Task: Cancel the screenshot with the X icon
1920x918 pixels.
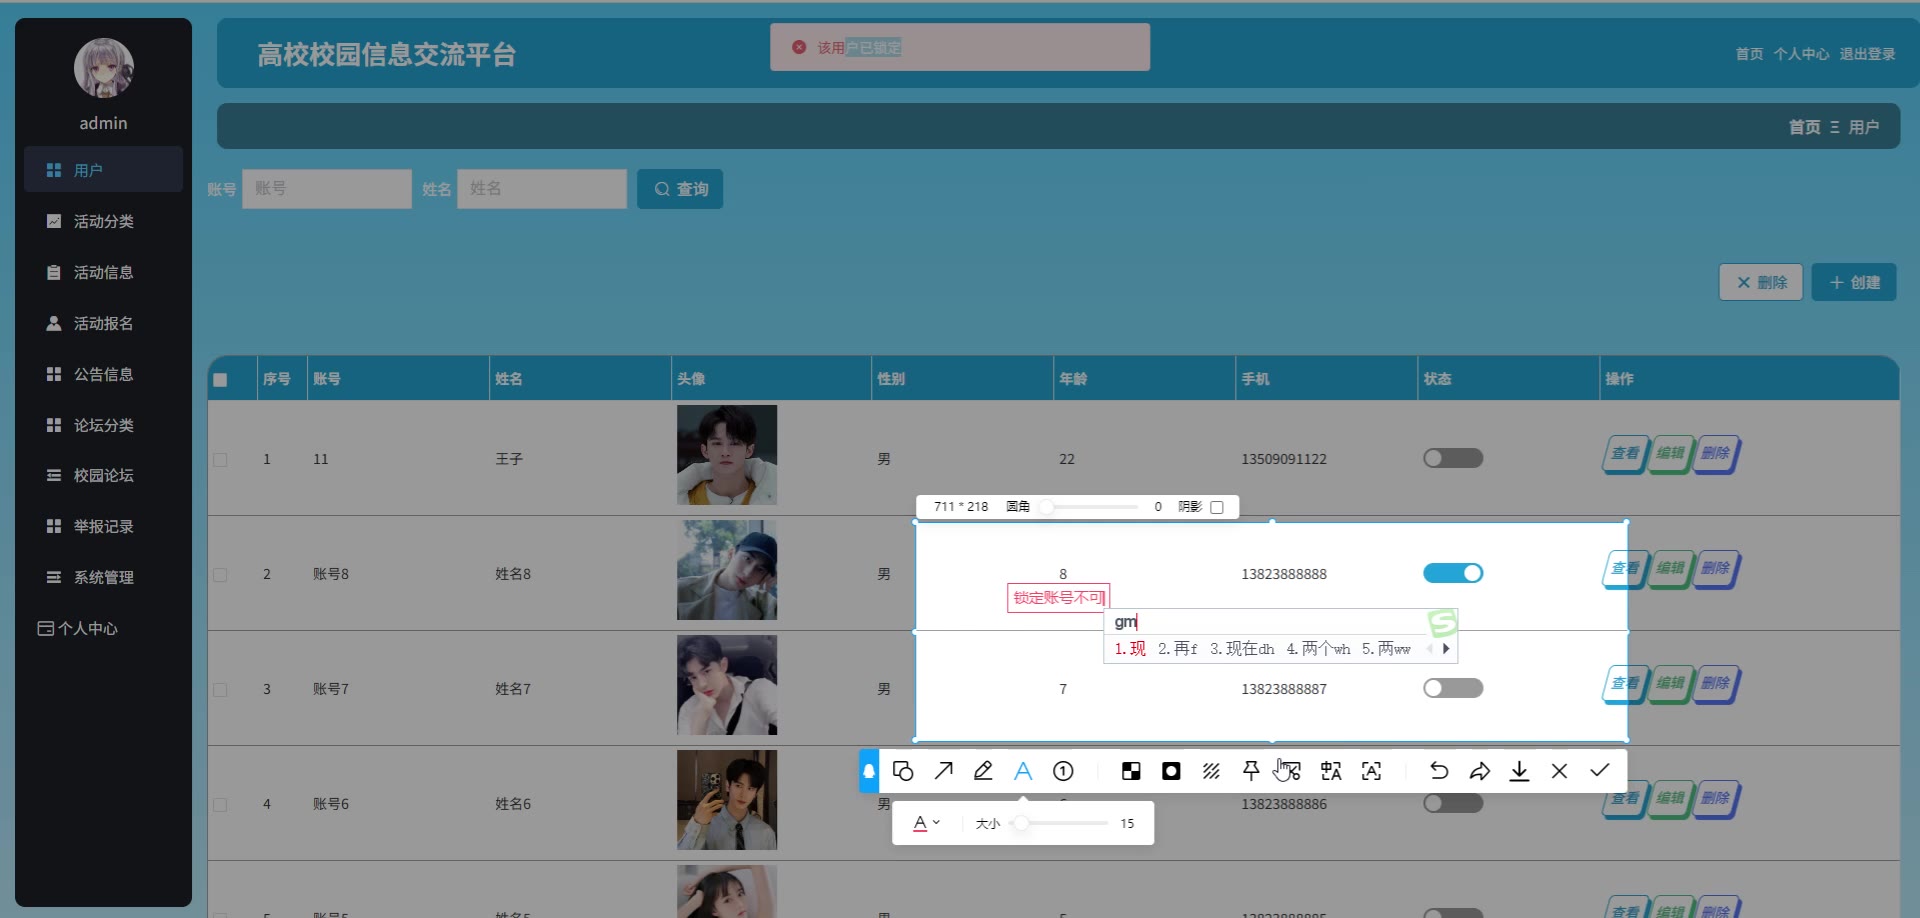Action: [x=1559, y=771]
